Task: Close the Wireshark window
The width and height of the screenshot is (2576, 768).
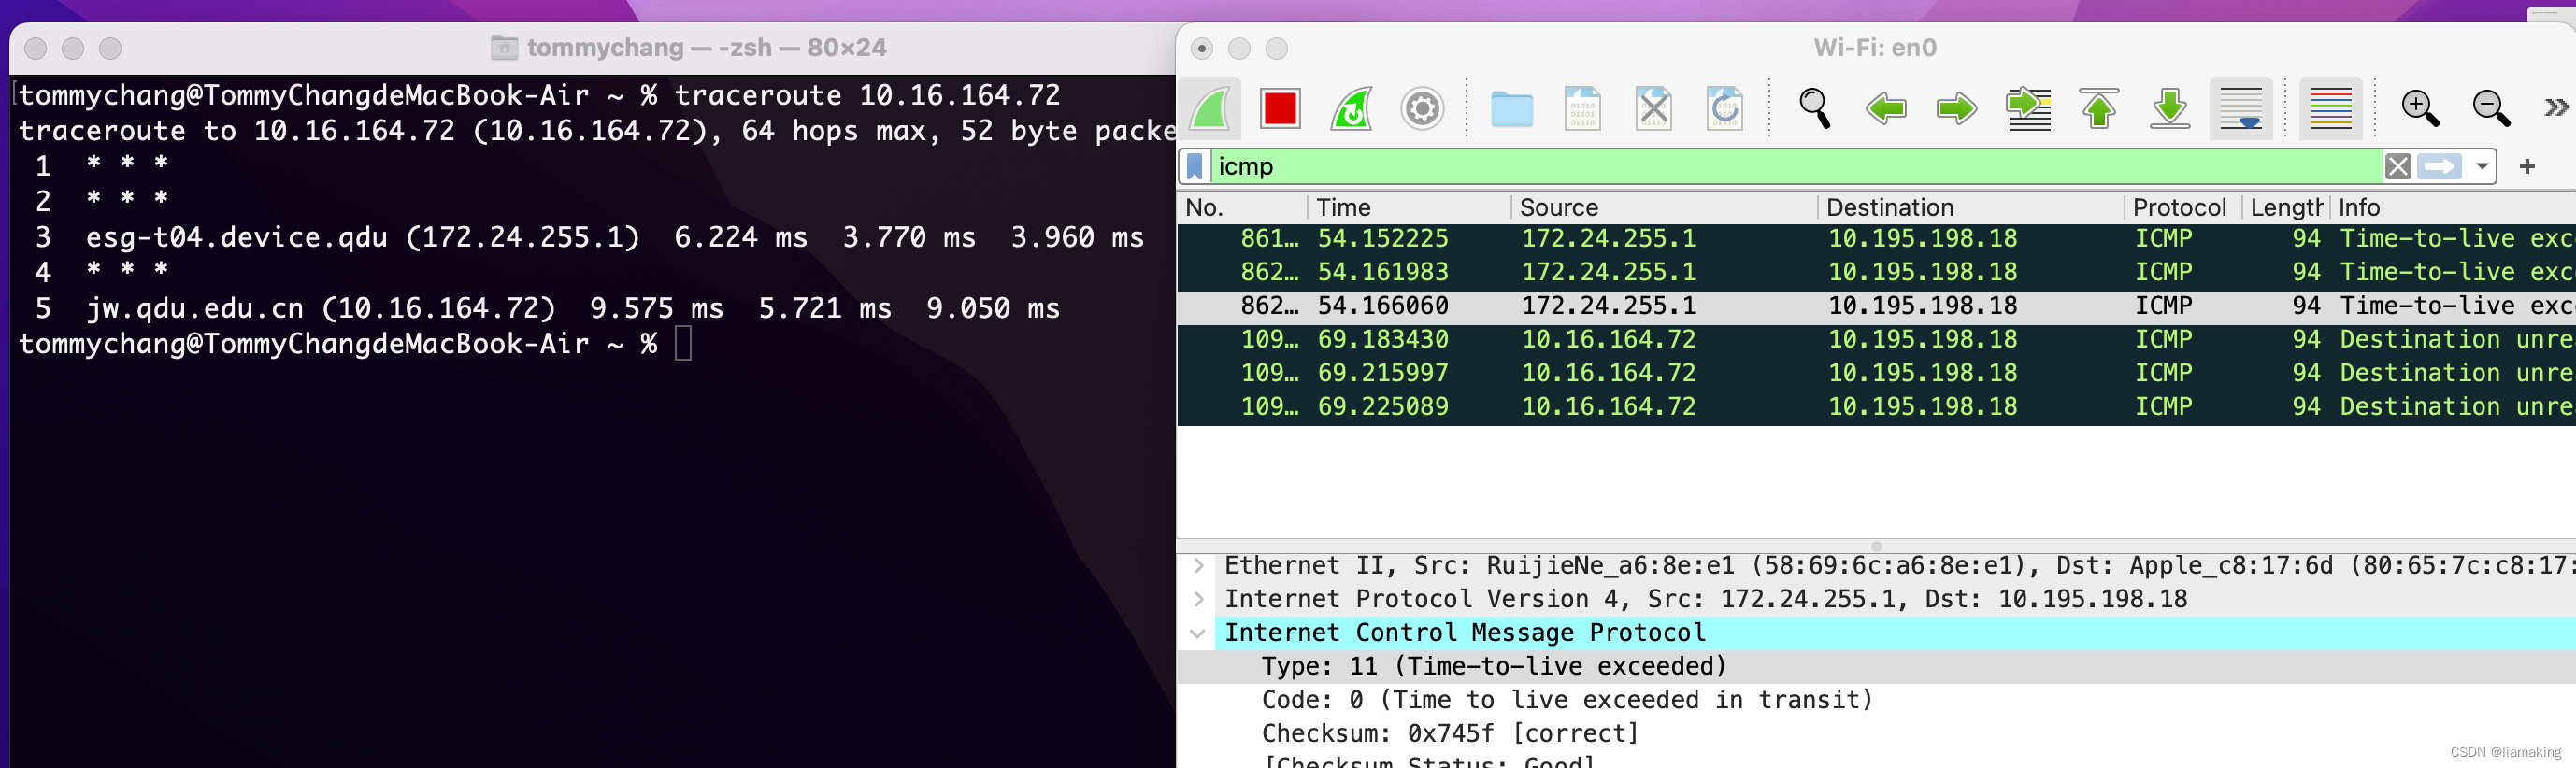Action: pos(1203,48)
